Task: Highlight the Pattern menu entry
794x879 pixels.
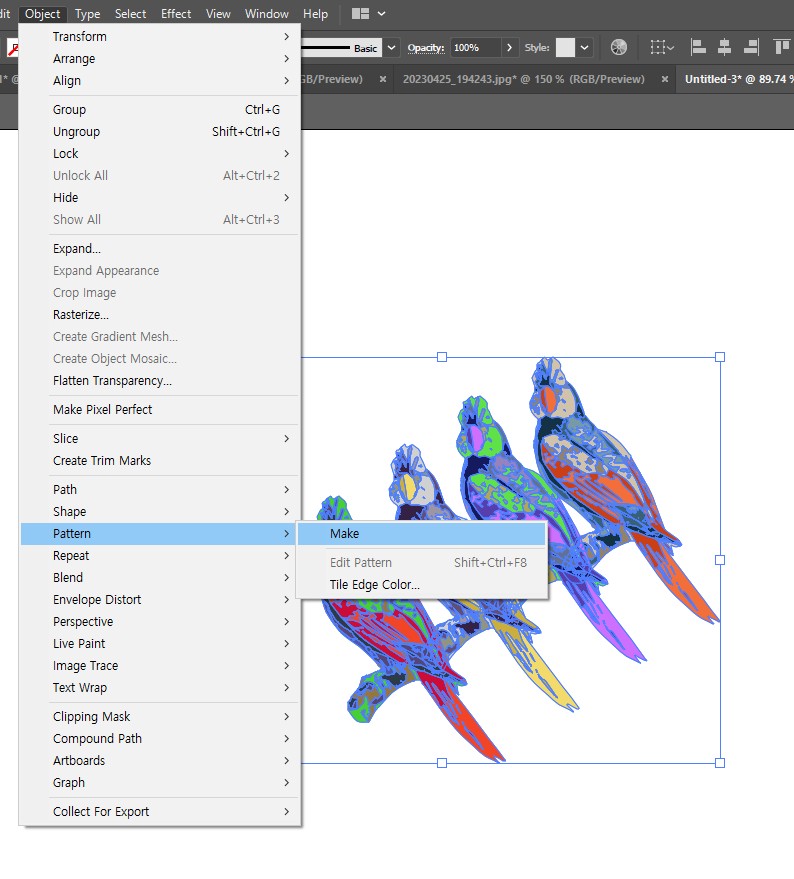Action: point(160,534)
